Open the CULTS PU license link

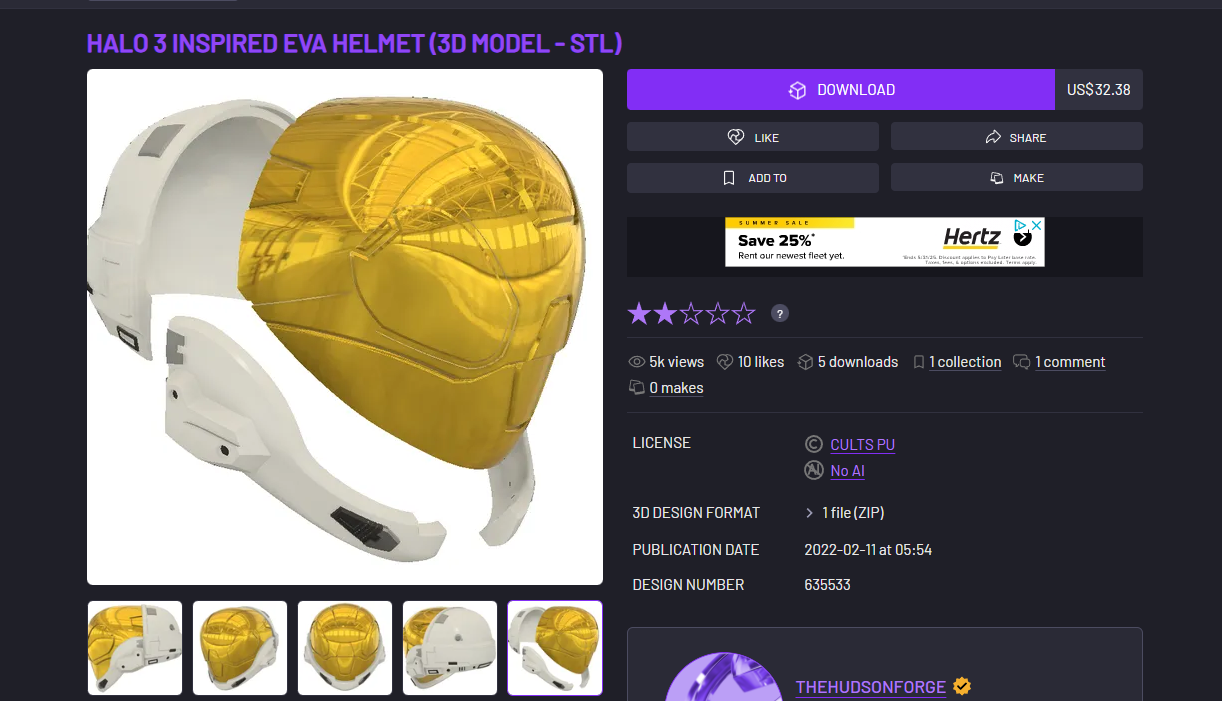pyautogui.click(x=862, y=445)
